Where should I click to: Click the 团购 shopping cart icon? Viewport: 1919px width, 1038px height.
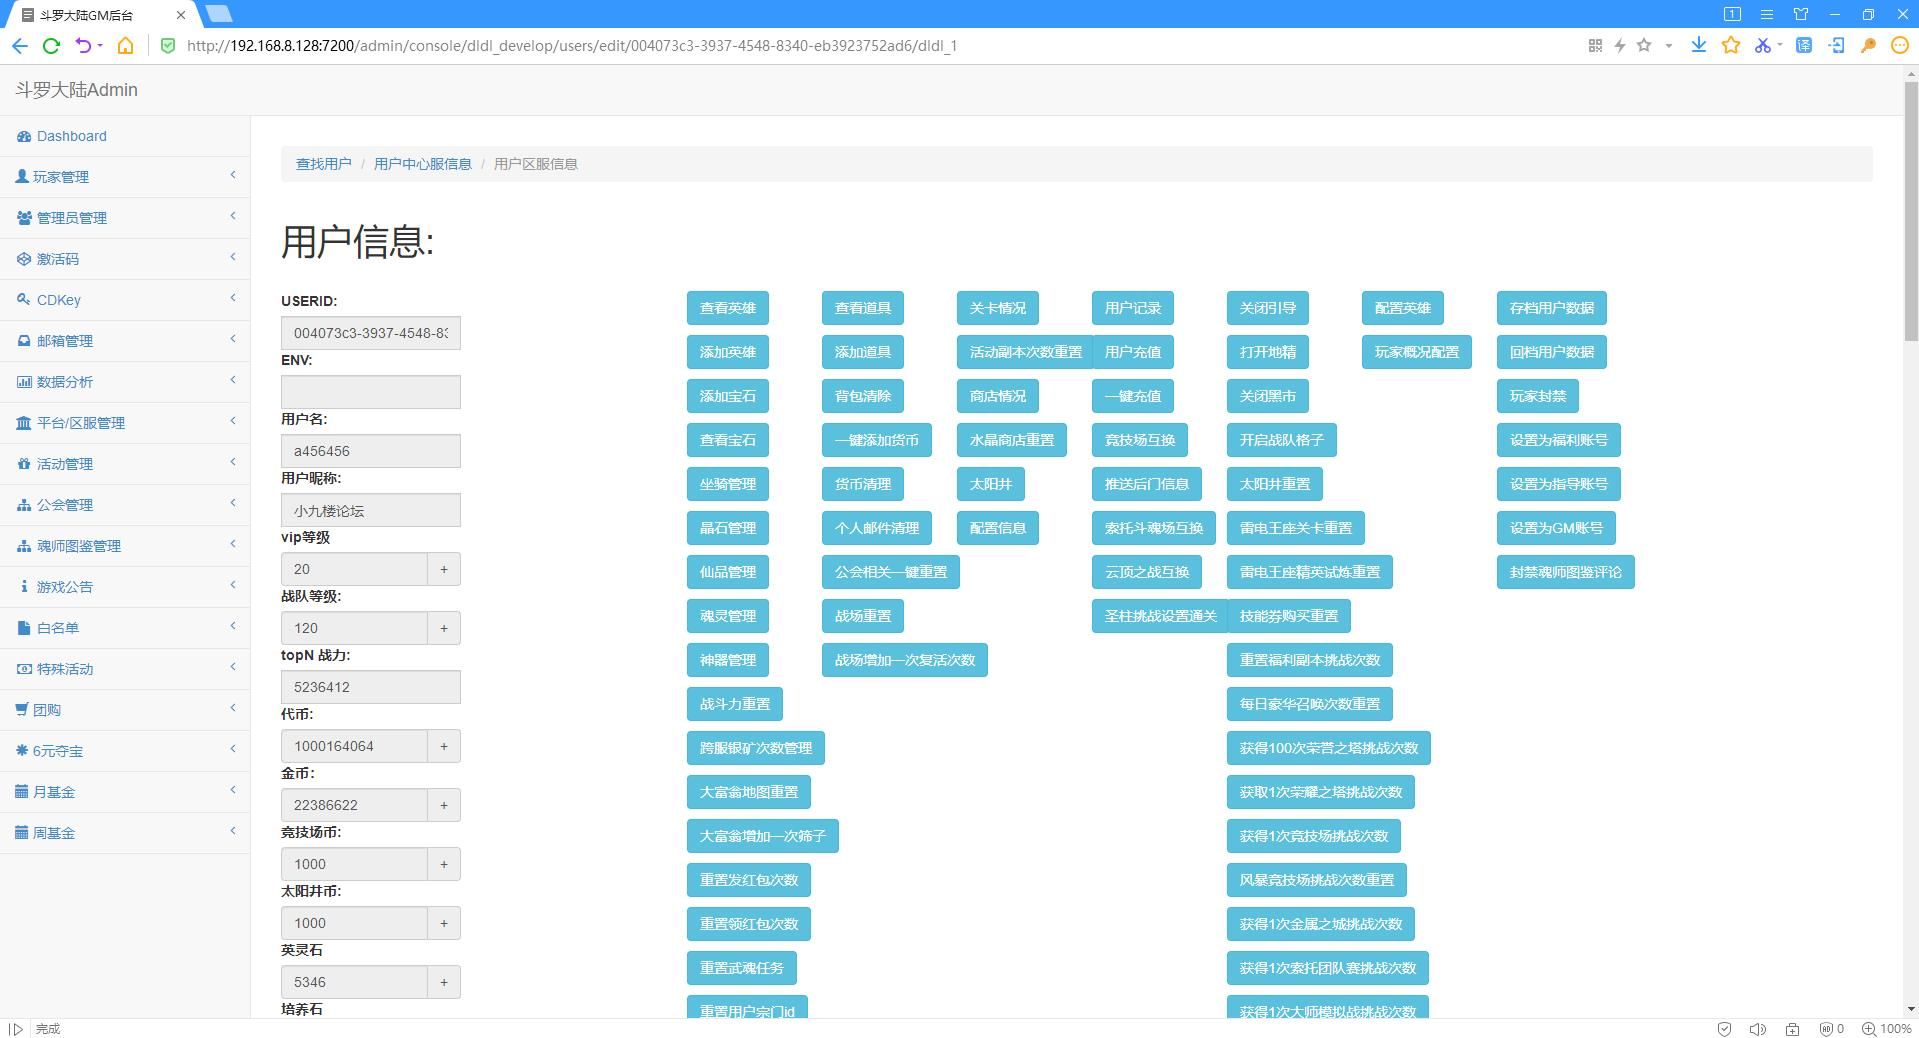22,710
